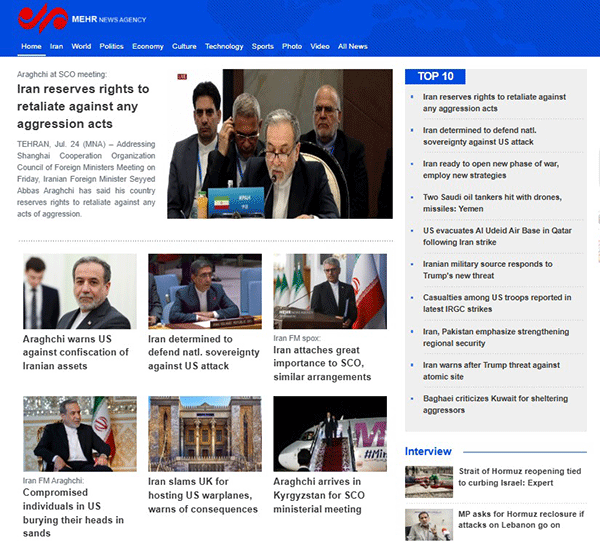Click the main SCO meeting lead photo
Image resolution: width=600 pixels, height=543 pixels.
[x=280, y=144]
